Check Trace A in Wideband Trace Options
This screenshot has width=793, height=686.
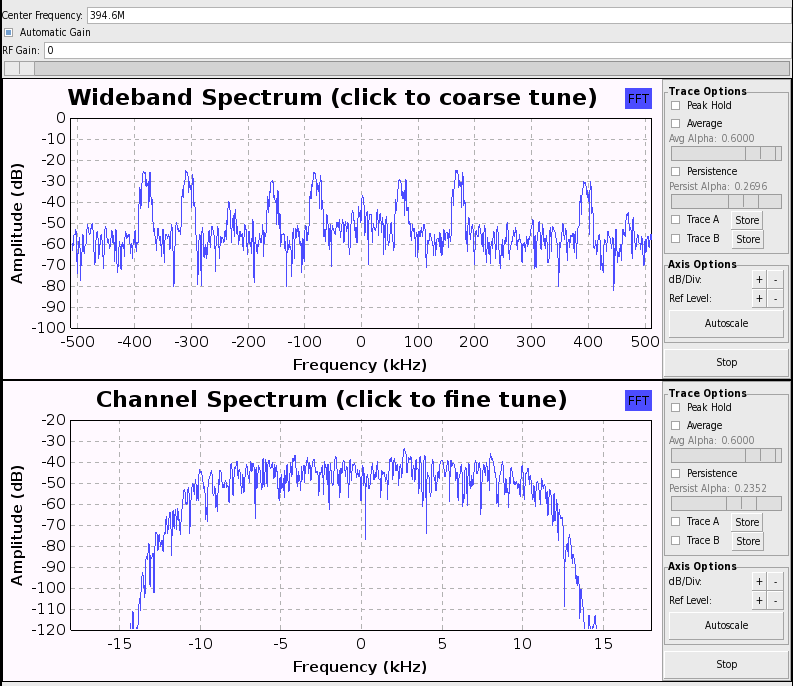[x=676, y=220]
